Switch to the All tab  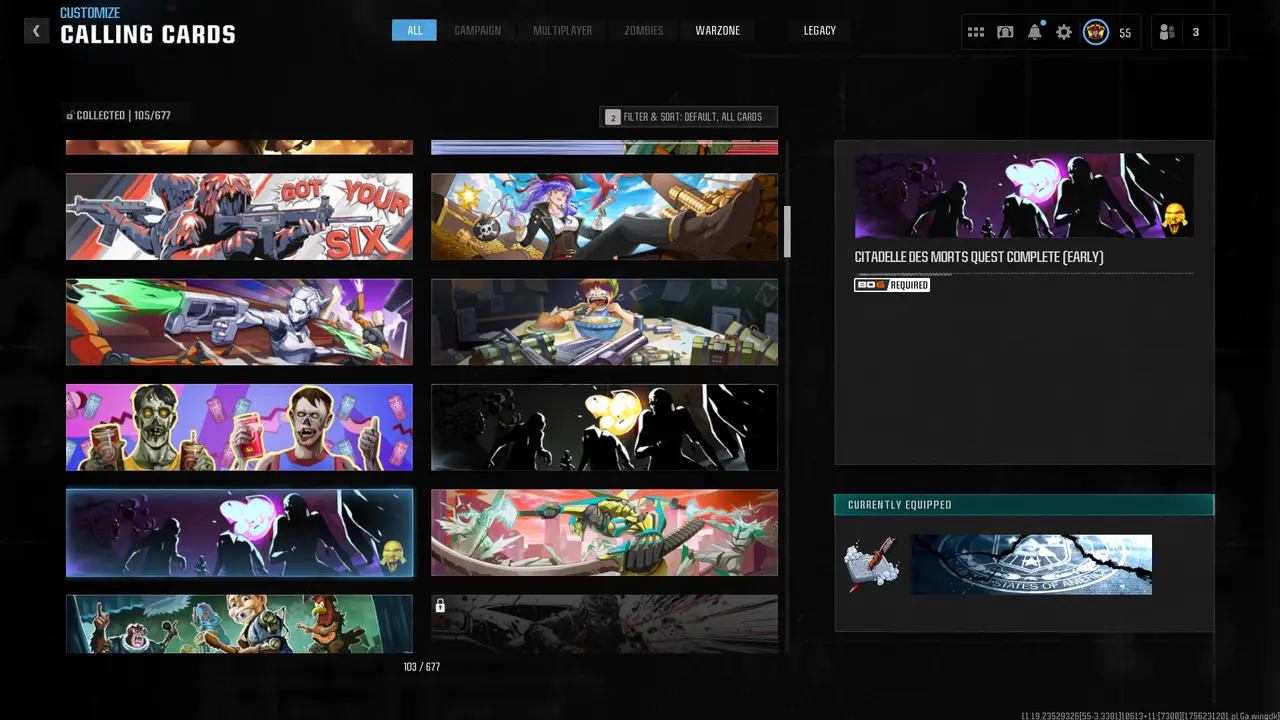tap(414, 31)
